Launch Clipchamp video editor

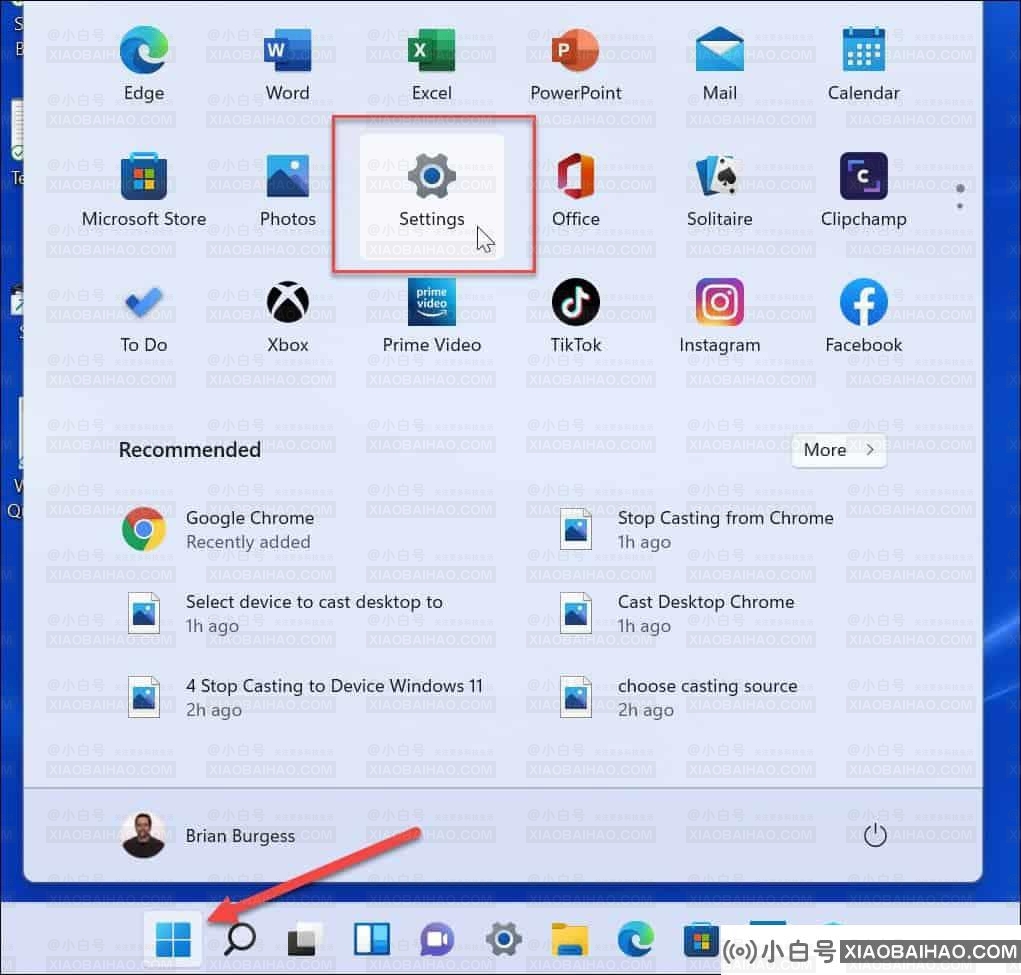click(863, 190)
